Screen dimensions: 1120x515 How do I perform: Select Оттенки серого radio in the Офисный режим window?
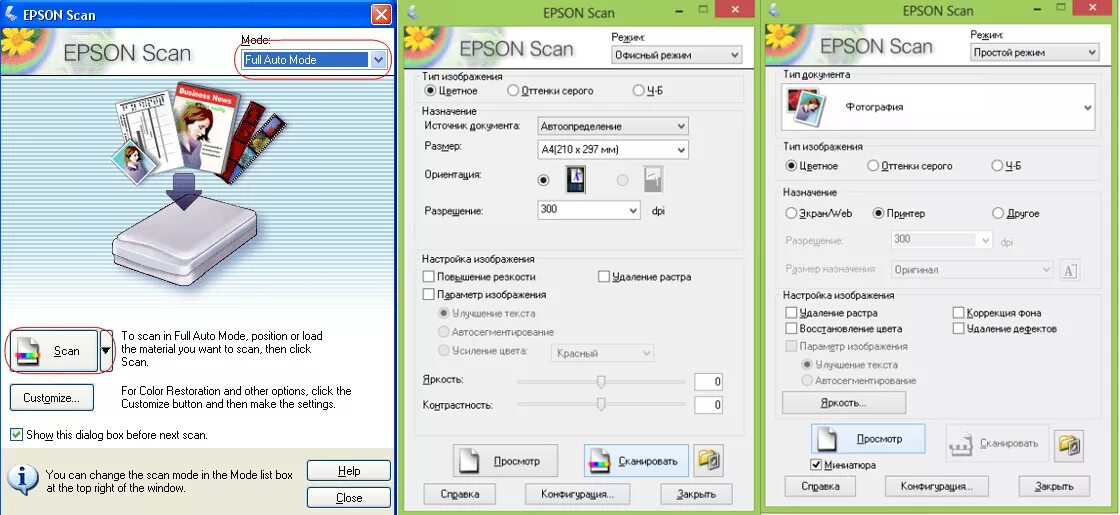[x=513, y=91]
